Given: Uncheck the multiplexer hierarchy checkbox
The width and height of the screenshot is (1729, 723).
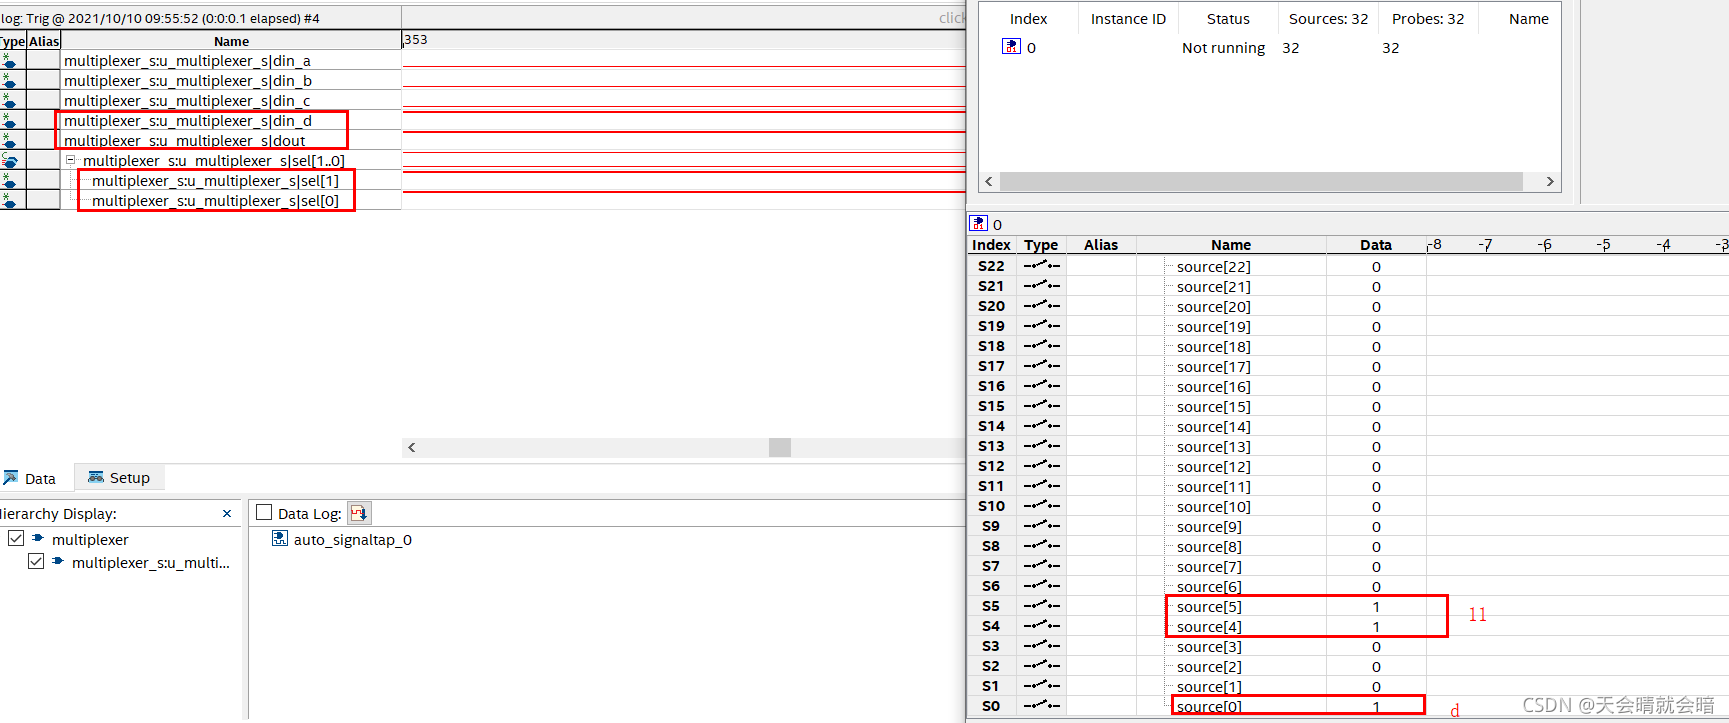Looking at the screenshot, I should 16,538.
